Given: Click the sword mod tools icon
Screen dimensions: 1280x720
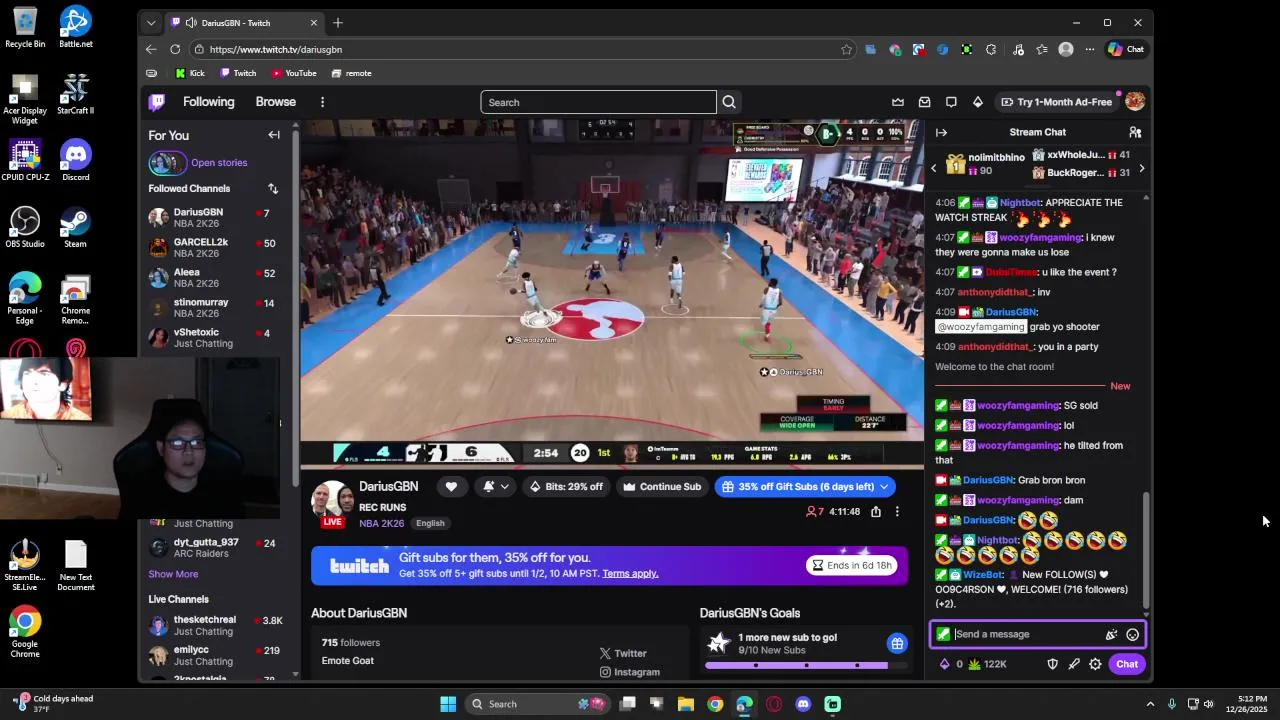Looking at the screenshot, I should click(1074, 664).
